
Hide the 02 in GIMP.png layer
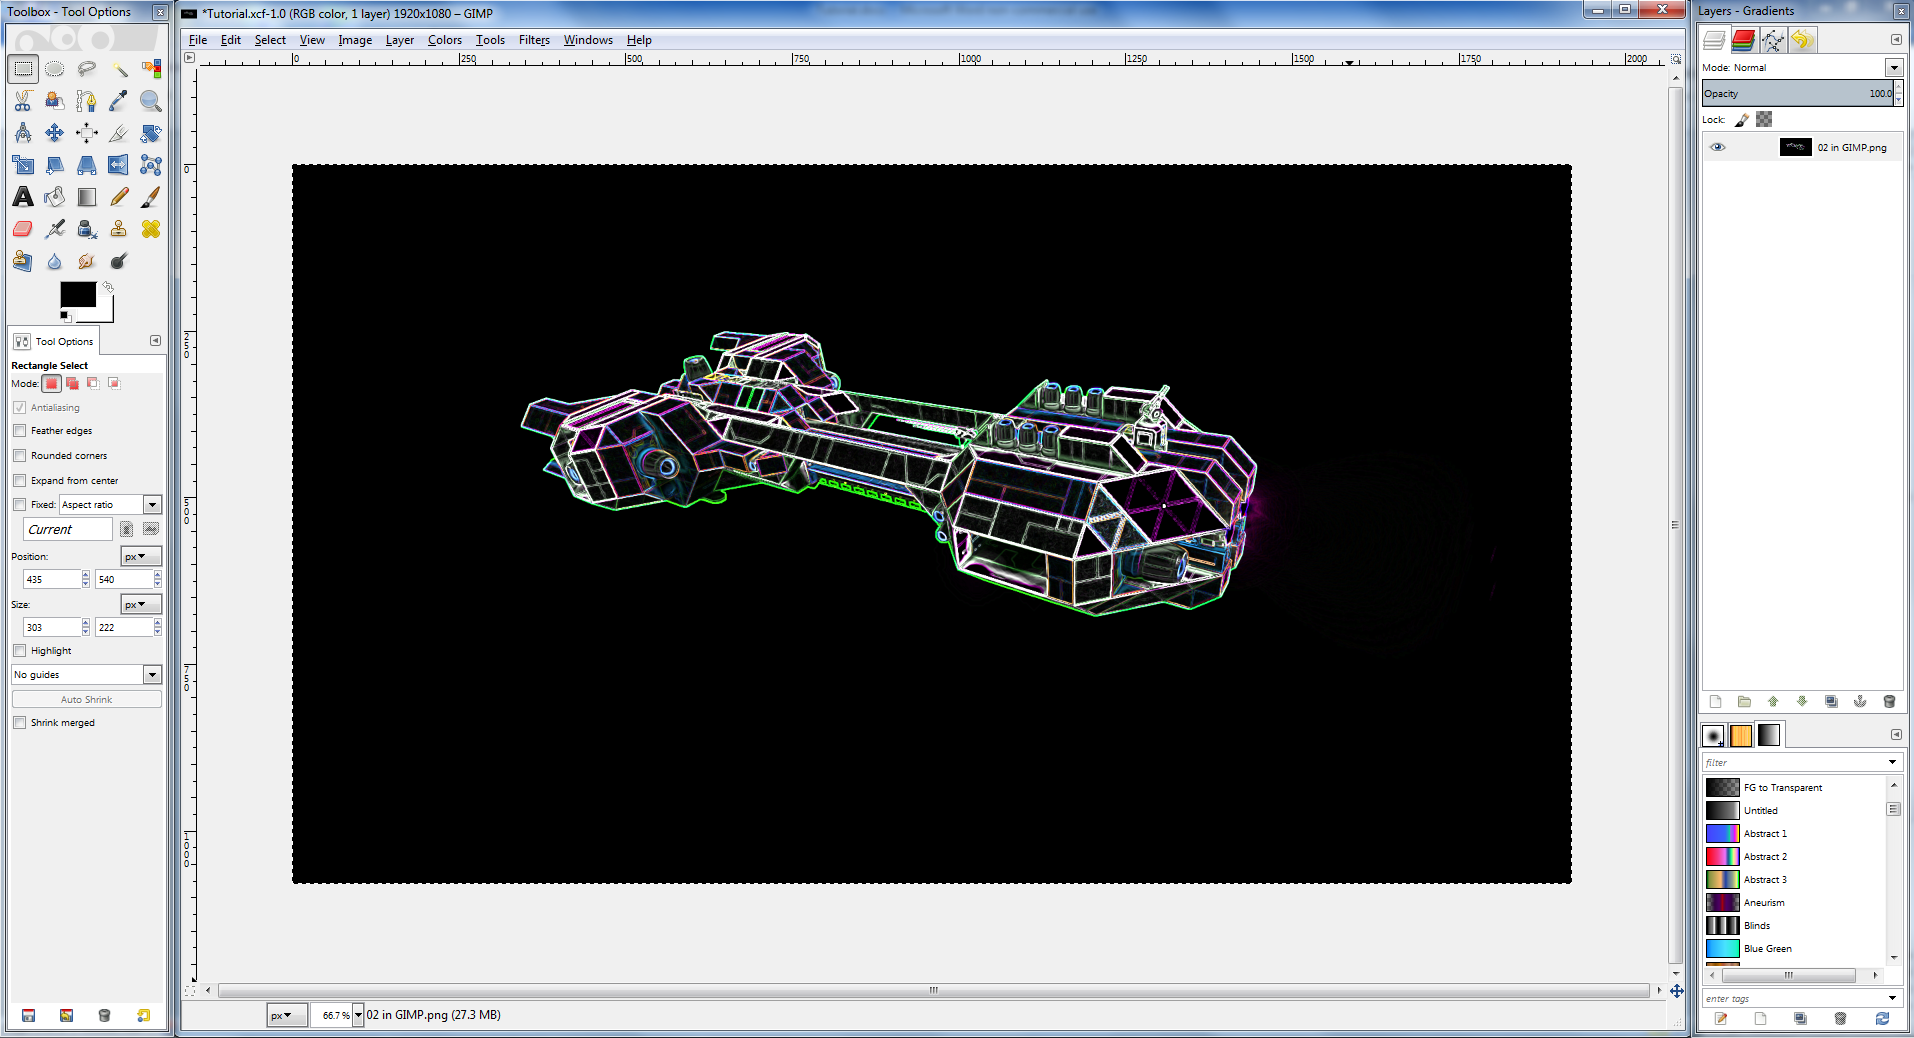[x=1717, y=147]
